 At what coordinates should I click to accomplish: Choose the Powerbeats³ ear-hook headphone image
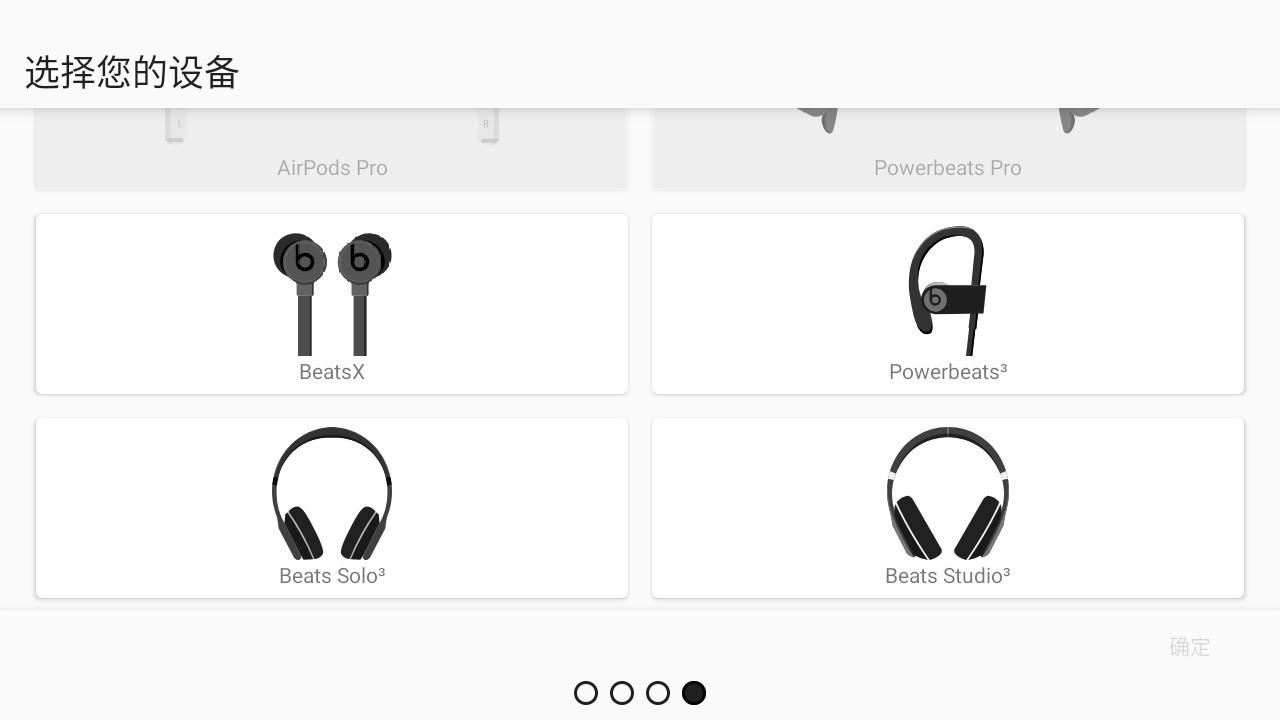click(947, 291)
